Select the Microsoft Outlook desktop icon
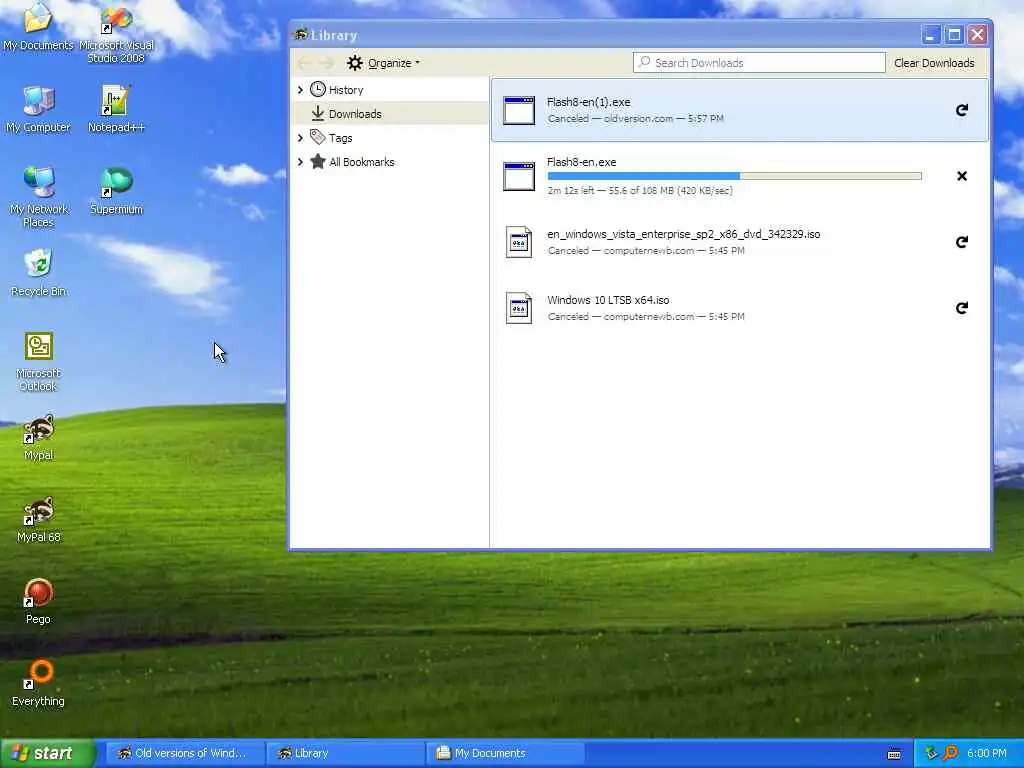The image size is (1024, 768). pyautogui.click(x=38, y=361)
